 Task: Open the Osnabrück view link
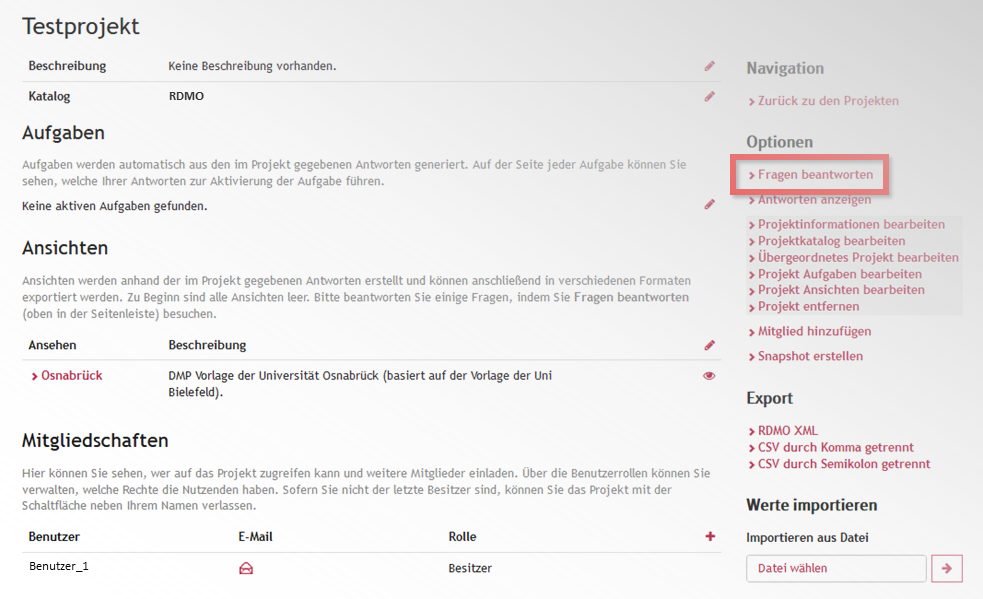pos(71,376)
